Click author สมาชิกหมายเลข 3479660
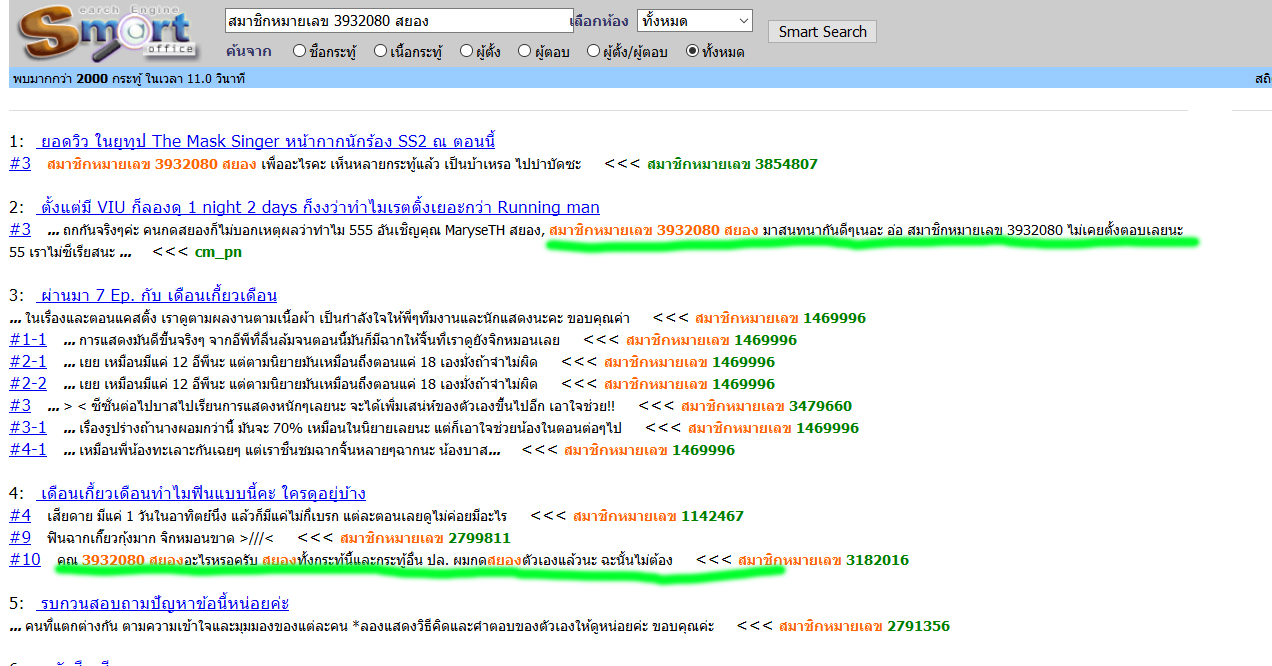1272x666 pixels. click(x=766, y=406)
